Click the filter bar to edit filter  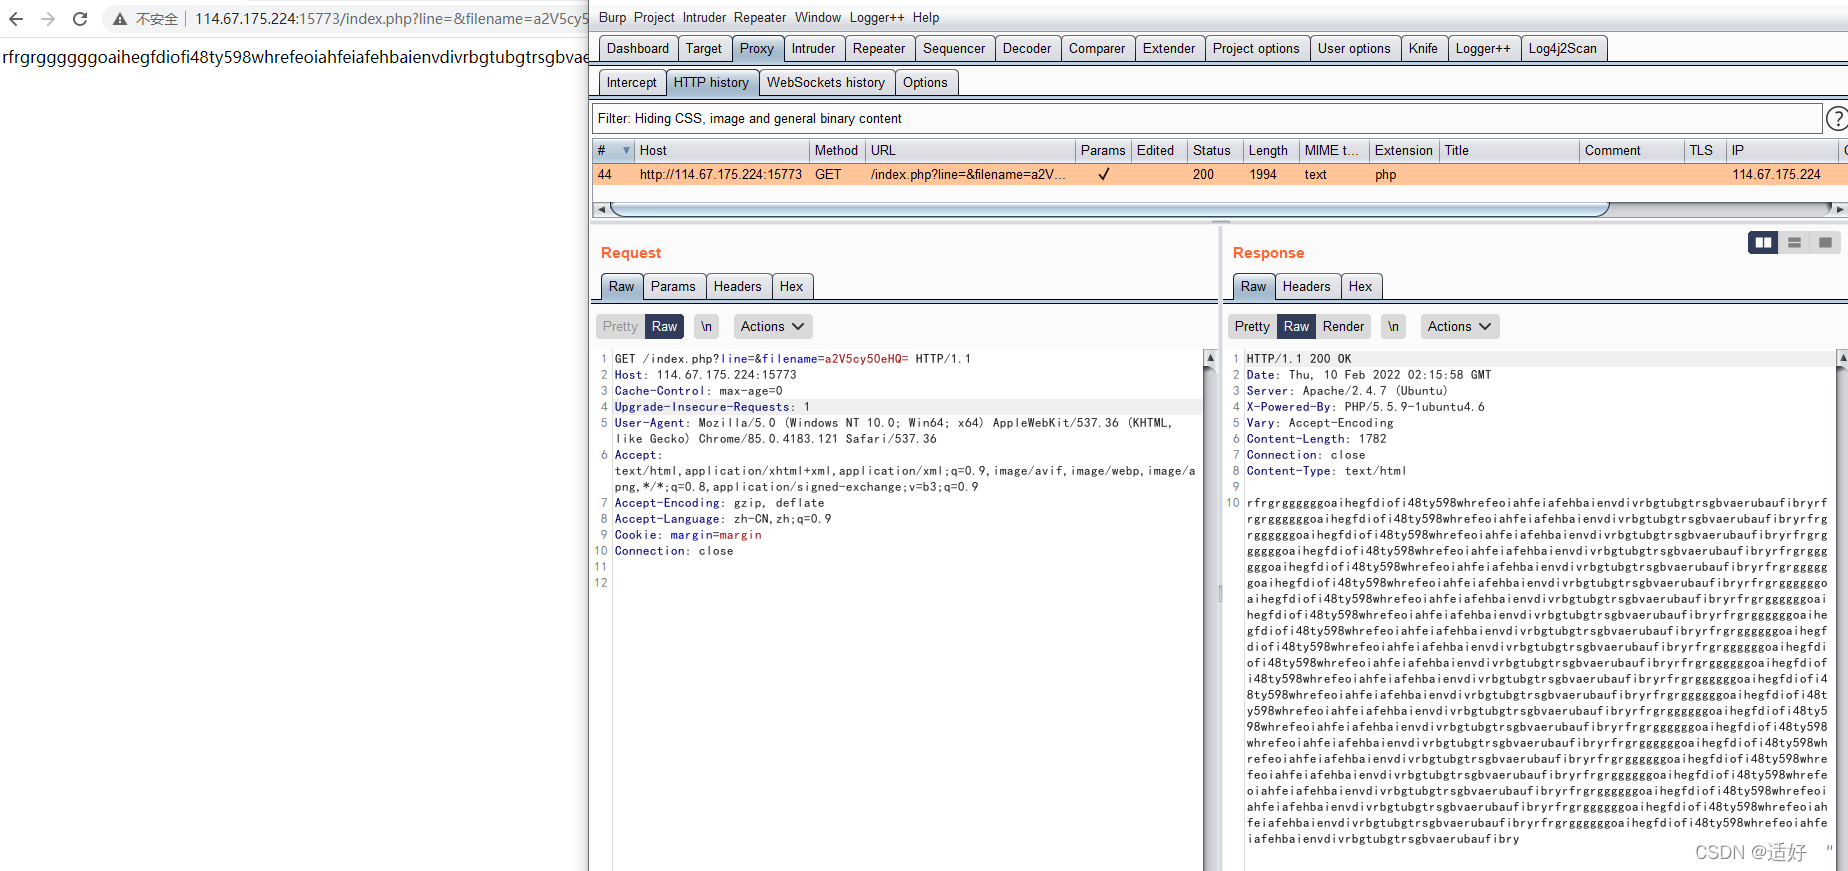coord(1207,118)
